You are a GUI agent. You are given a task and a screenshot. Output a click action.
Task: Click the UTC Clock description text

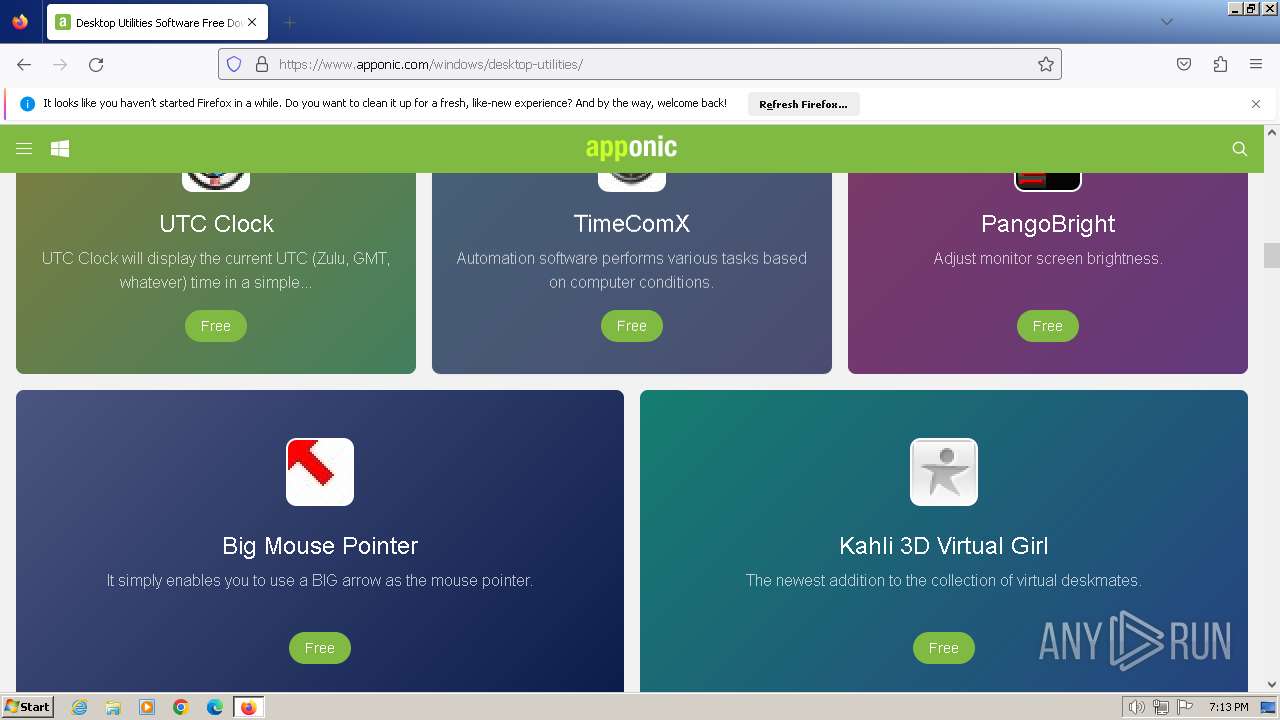(216, 270)
